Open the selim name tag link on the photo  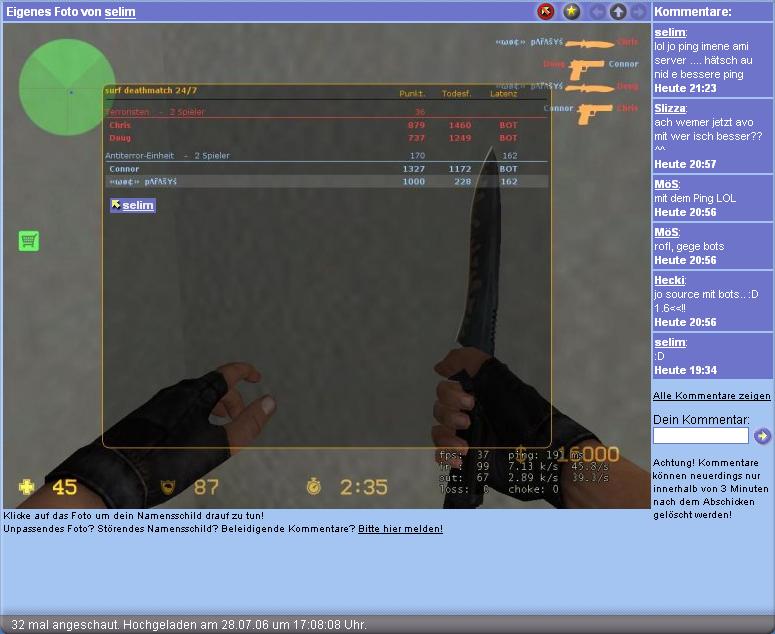click(138, 205)
